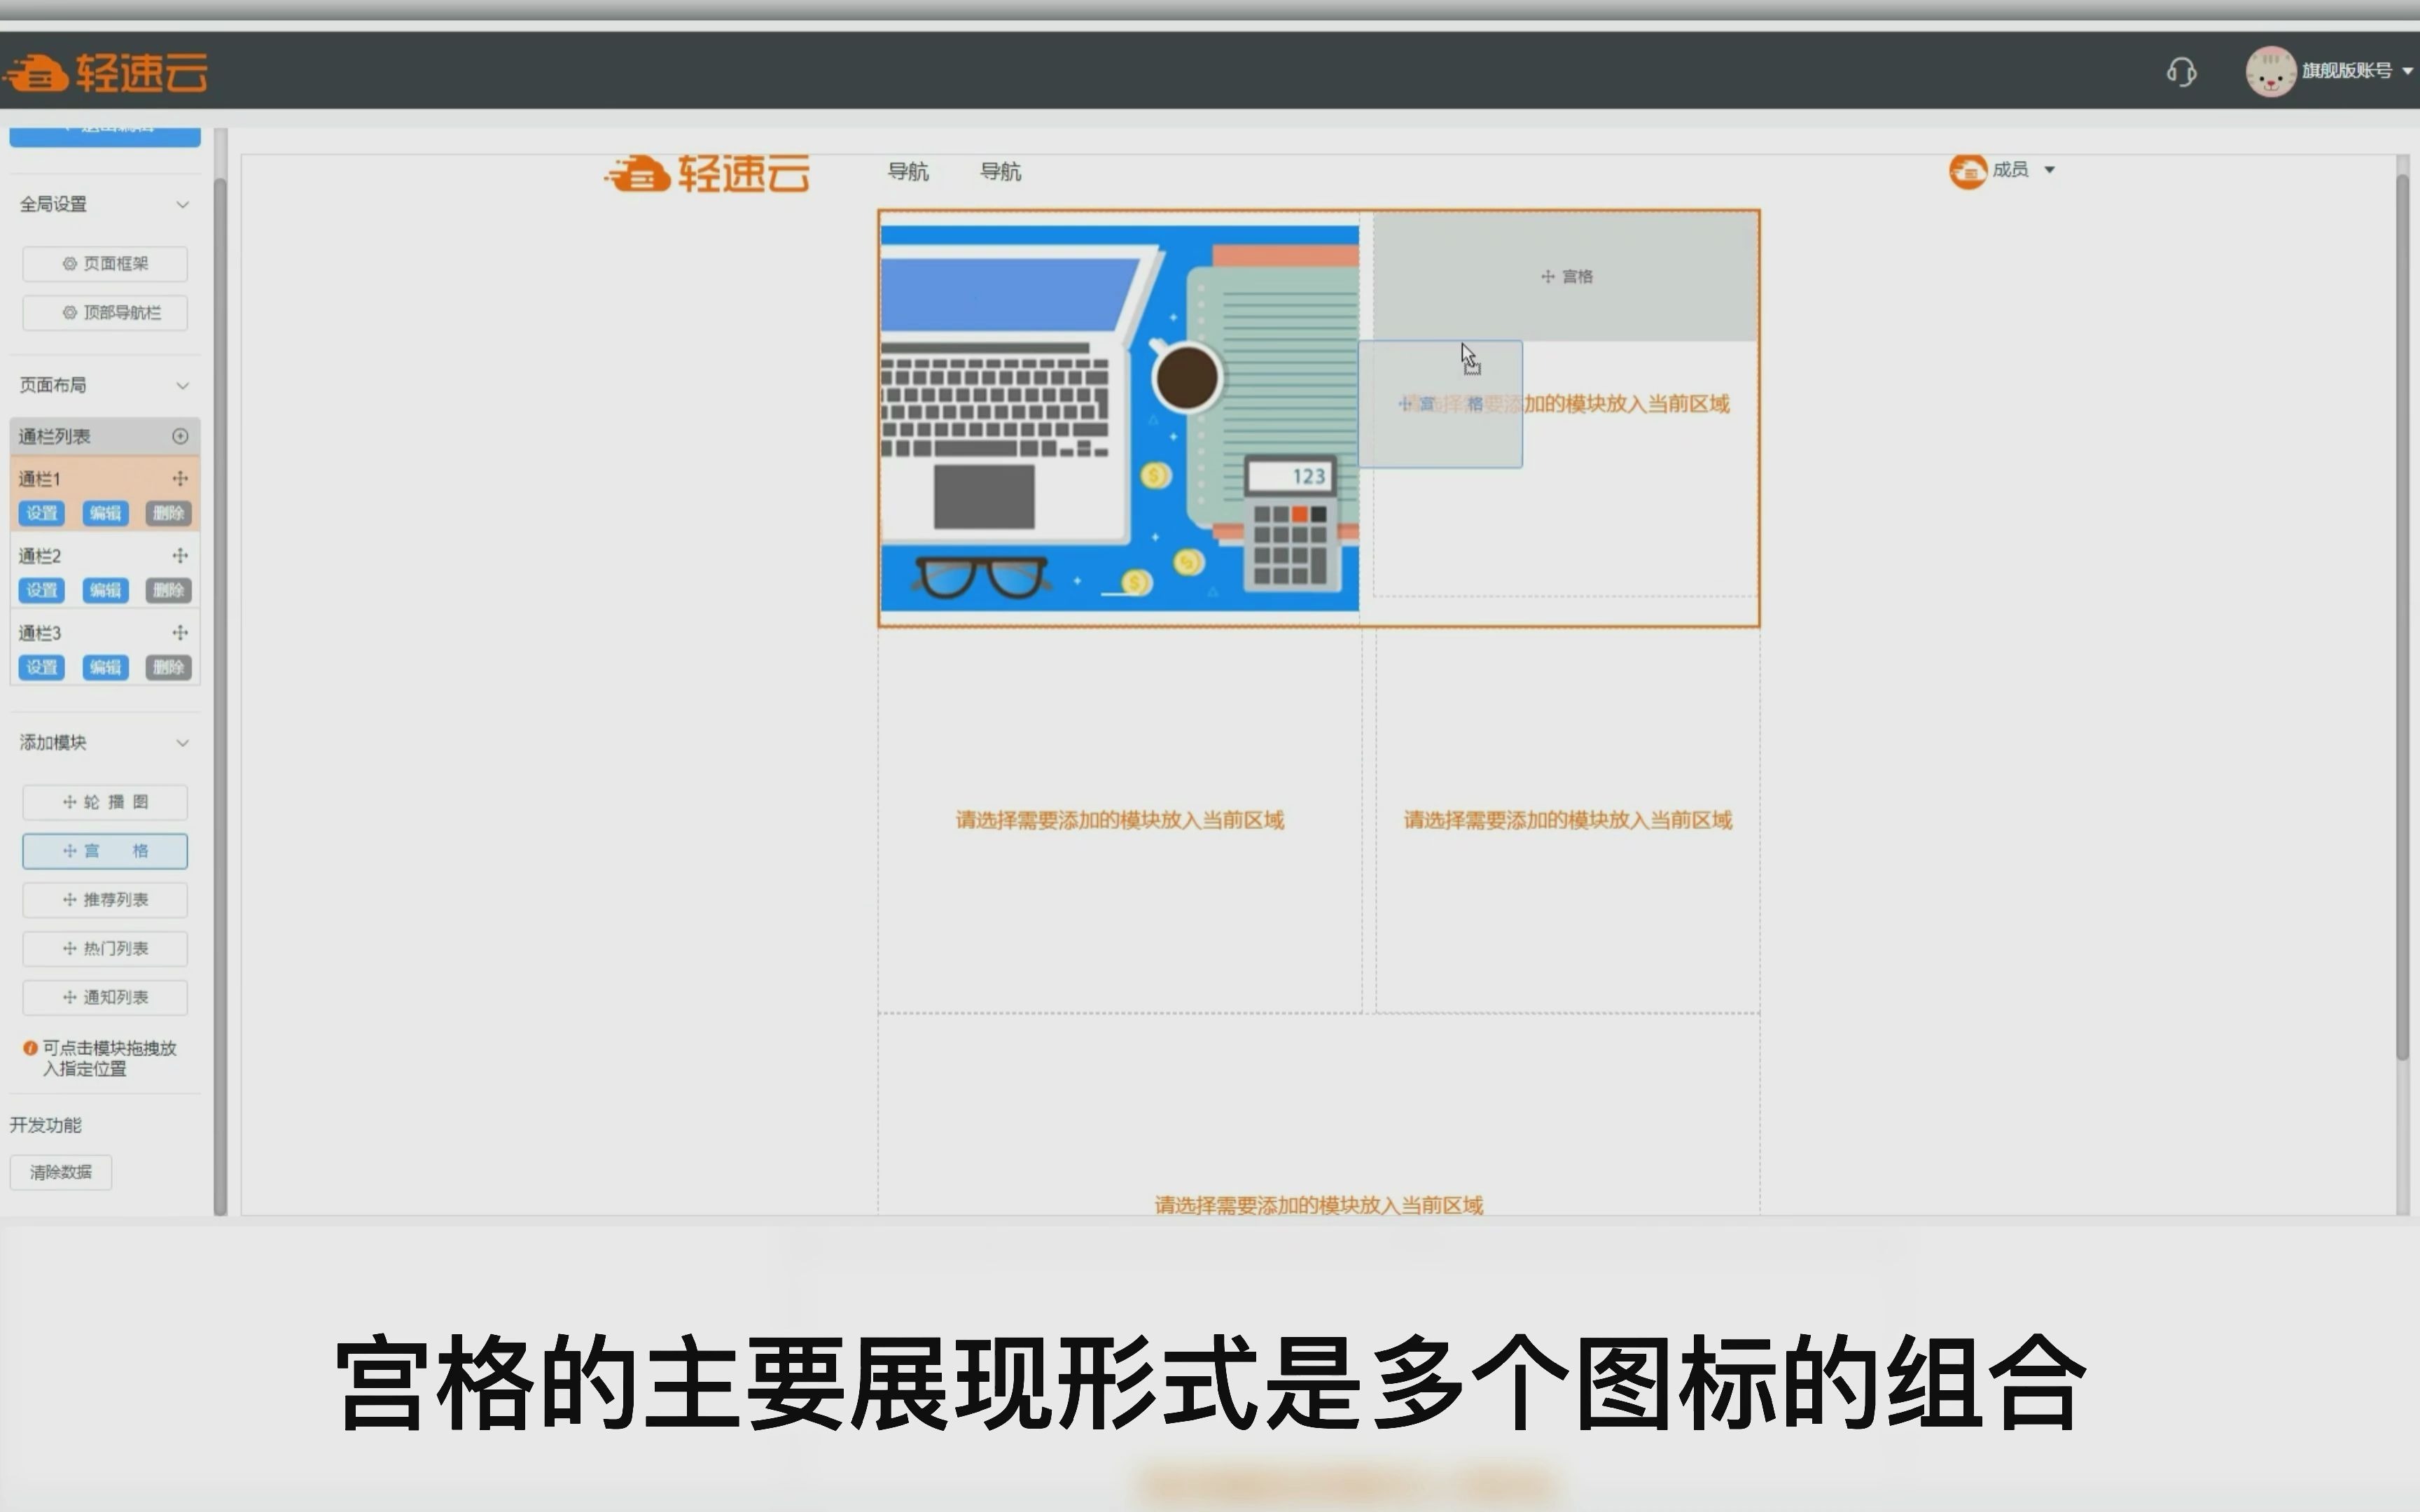The image size is (2420, 1512).
Task: Collapse the 添加模块 section
Action: point(182,742)
